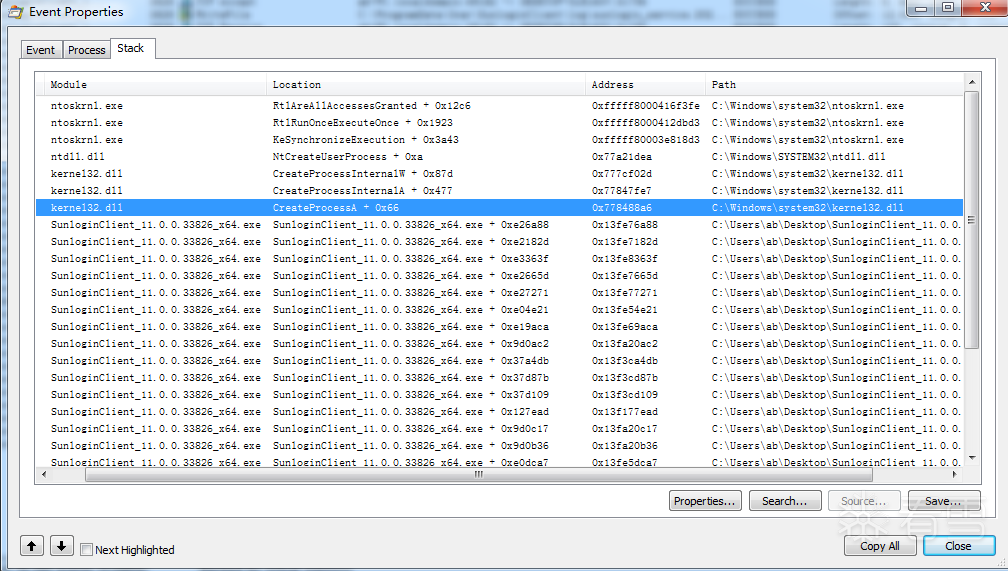Viewport: 1008px width, 571px height.
Task: Click horizontal scrollbar right arrow
Action: (955, 475)
